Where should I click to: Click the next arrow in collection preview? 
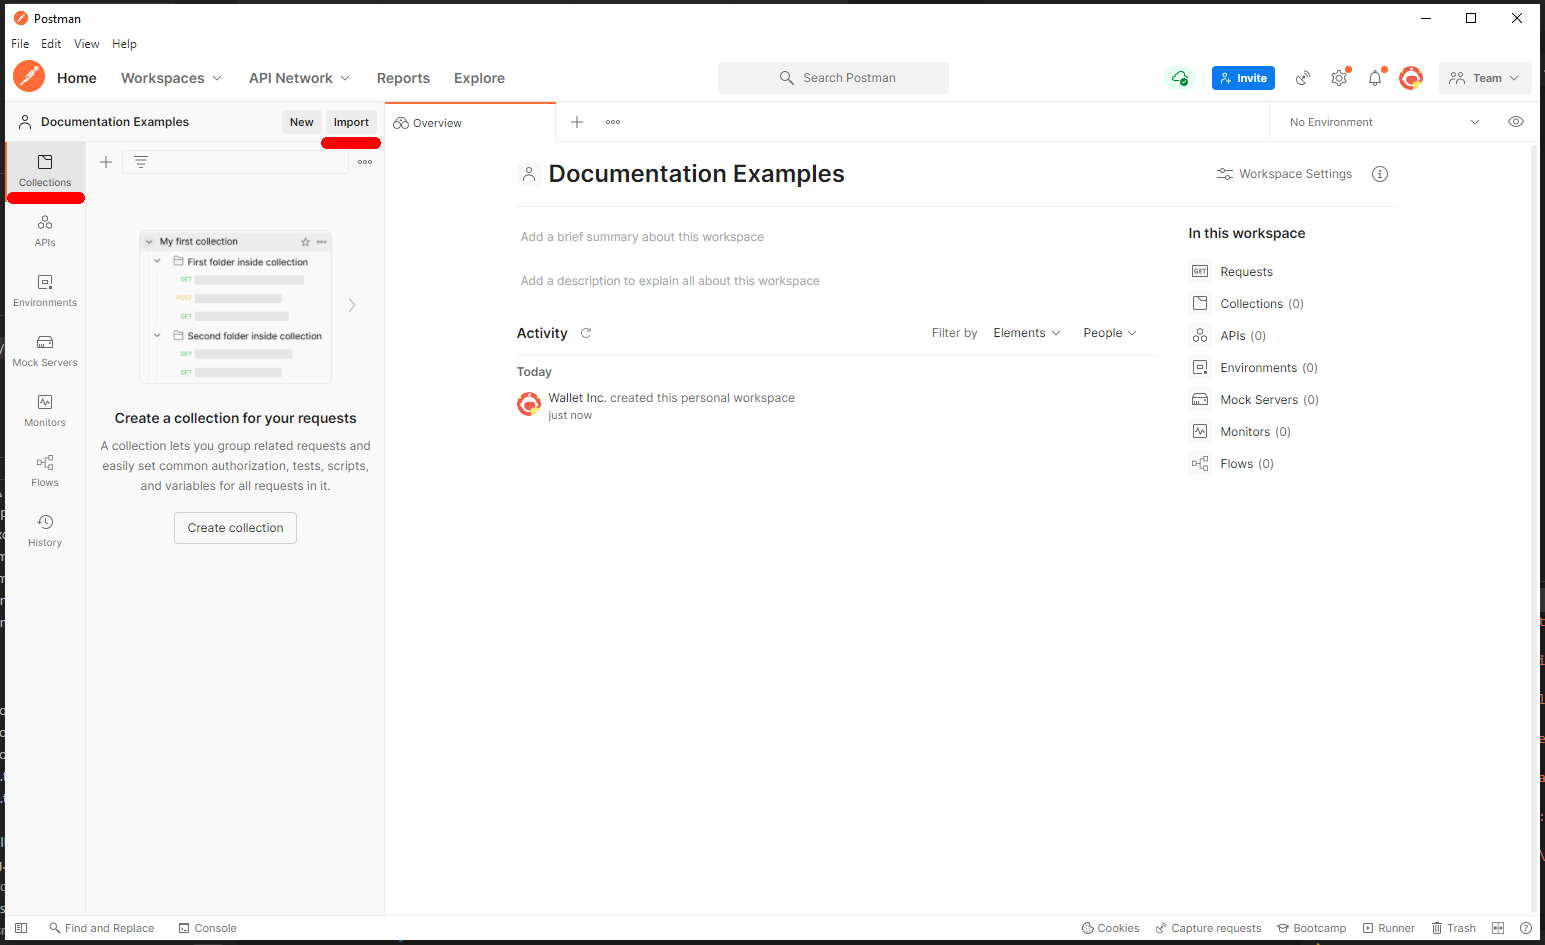pyautogui.click(x=352, y=305)
